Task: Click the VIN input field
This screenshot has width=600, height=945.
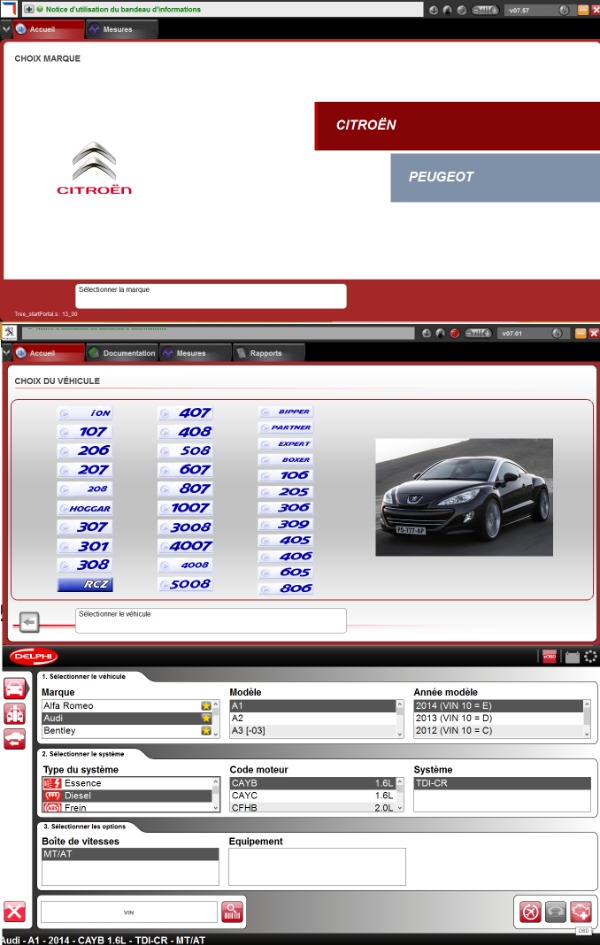Action: 129,912
